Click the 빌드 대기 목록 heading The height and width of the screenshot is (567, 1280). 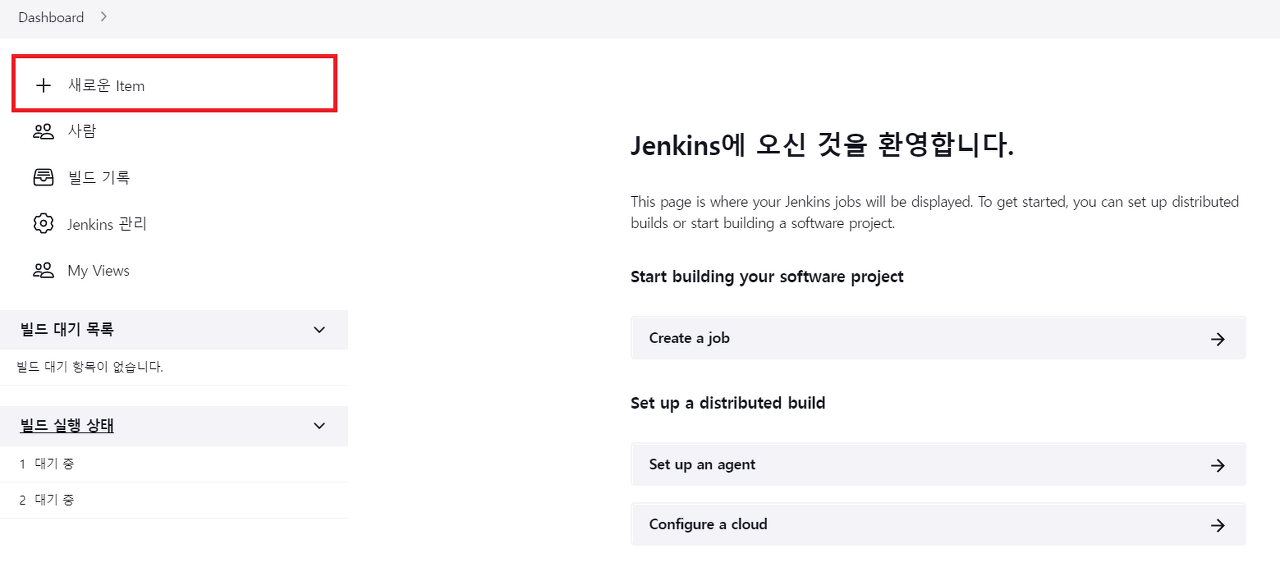(x=67, y=329)
